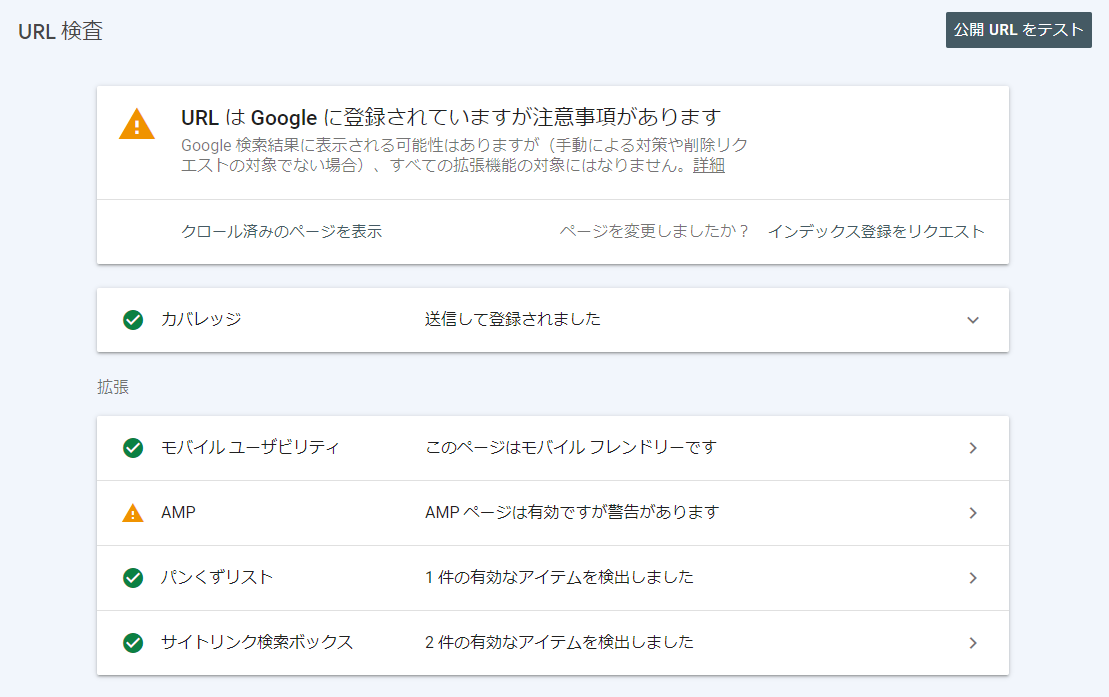Click the orange warning triangle in header card
1109x697 pixels.
pyautogui.click(x=137, y=124)
